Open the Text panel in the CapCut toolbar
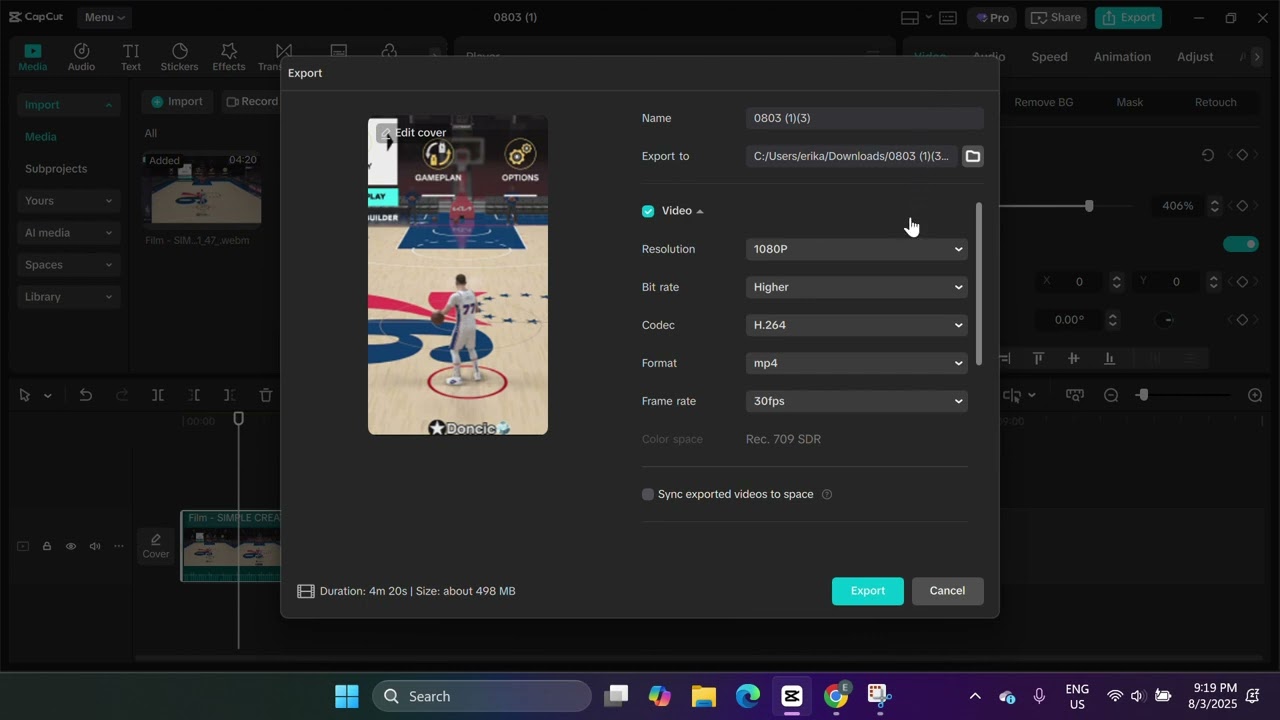The width and height of the screenshot is (1280, 720). [131, 57]
